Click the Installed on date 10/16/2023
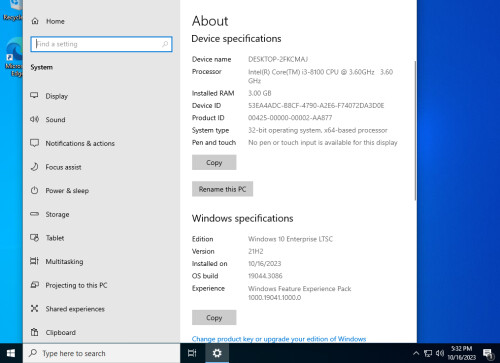The height and width of the screenshot is (363, 500). click(264, 264)
